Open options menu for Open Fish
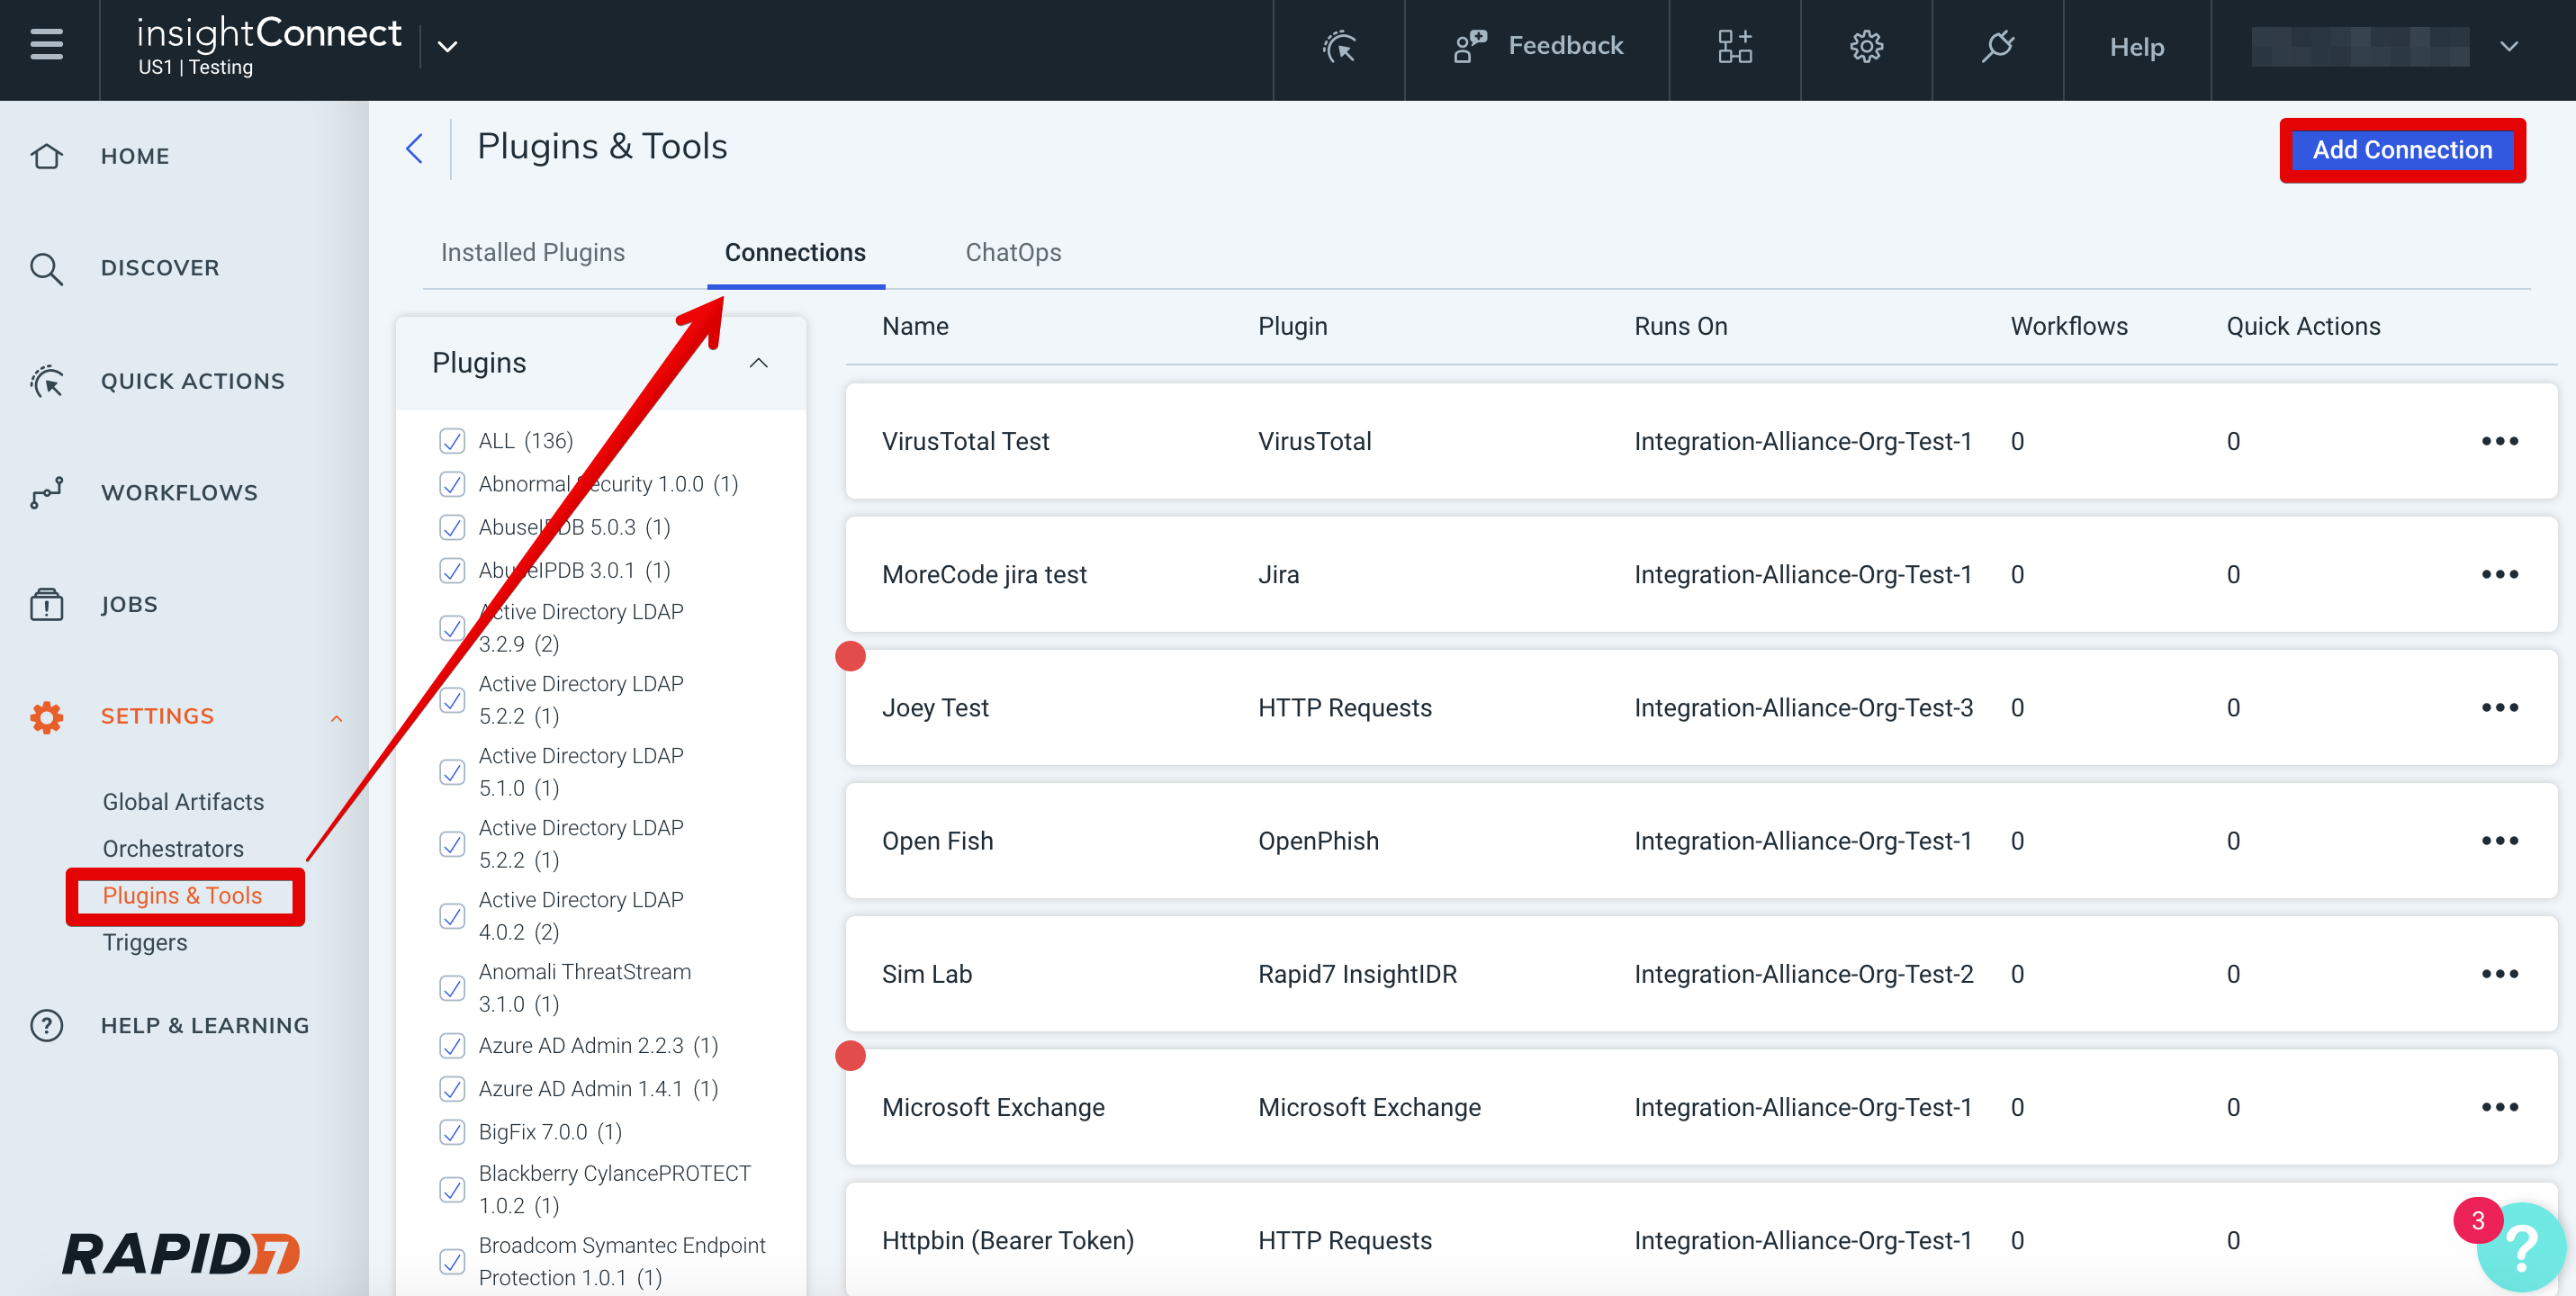Screen dimensions: 2576x1296 pyautogui.click(x=2499, y=840)
